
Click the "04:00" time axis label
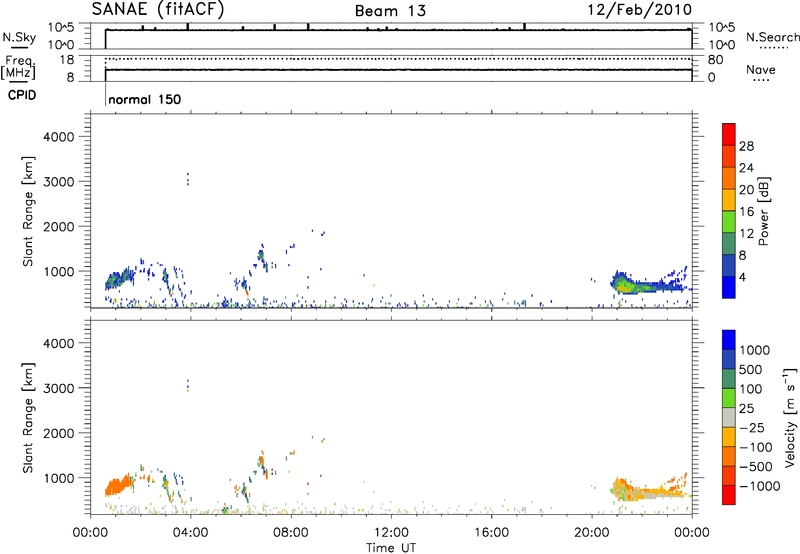coord(190,533)
